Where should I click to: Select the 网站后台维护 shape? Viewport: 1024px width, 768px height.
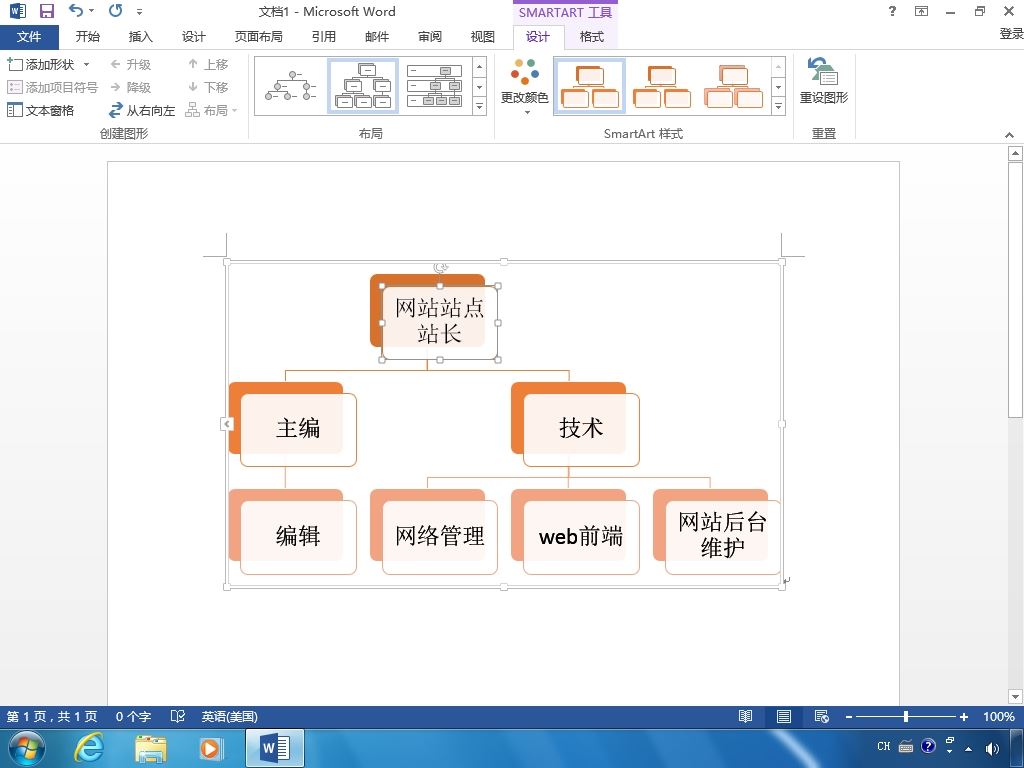tap(722, 537)
